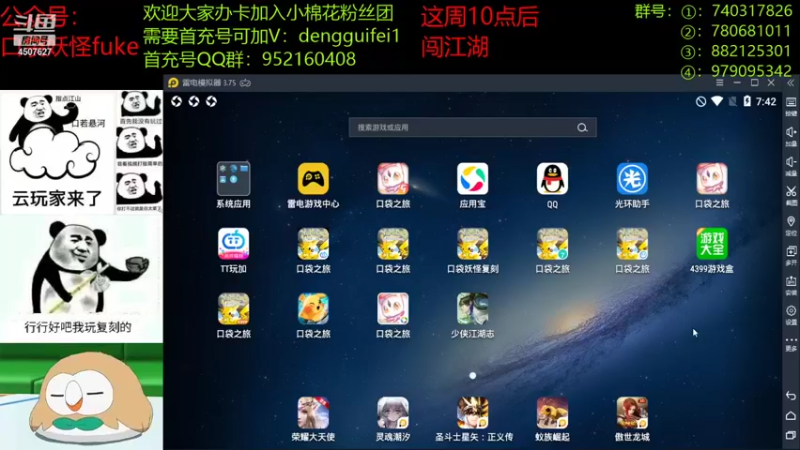The image size is (800, 450).
Task: Launch 圣斗士星矢:正义传 game
Action: coord(472,413)
